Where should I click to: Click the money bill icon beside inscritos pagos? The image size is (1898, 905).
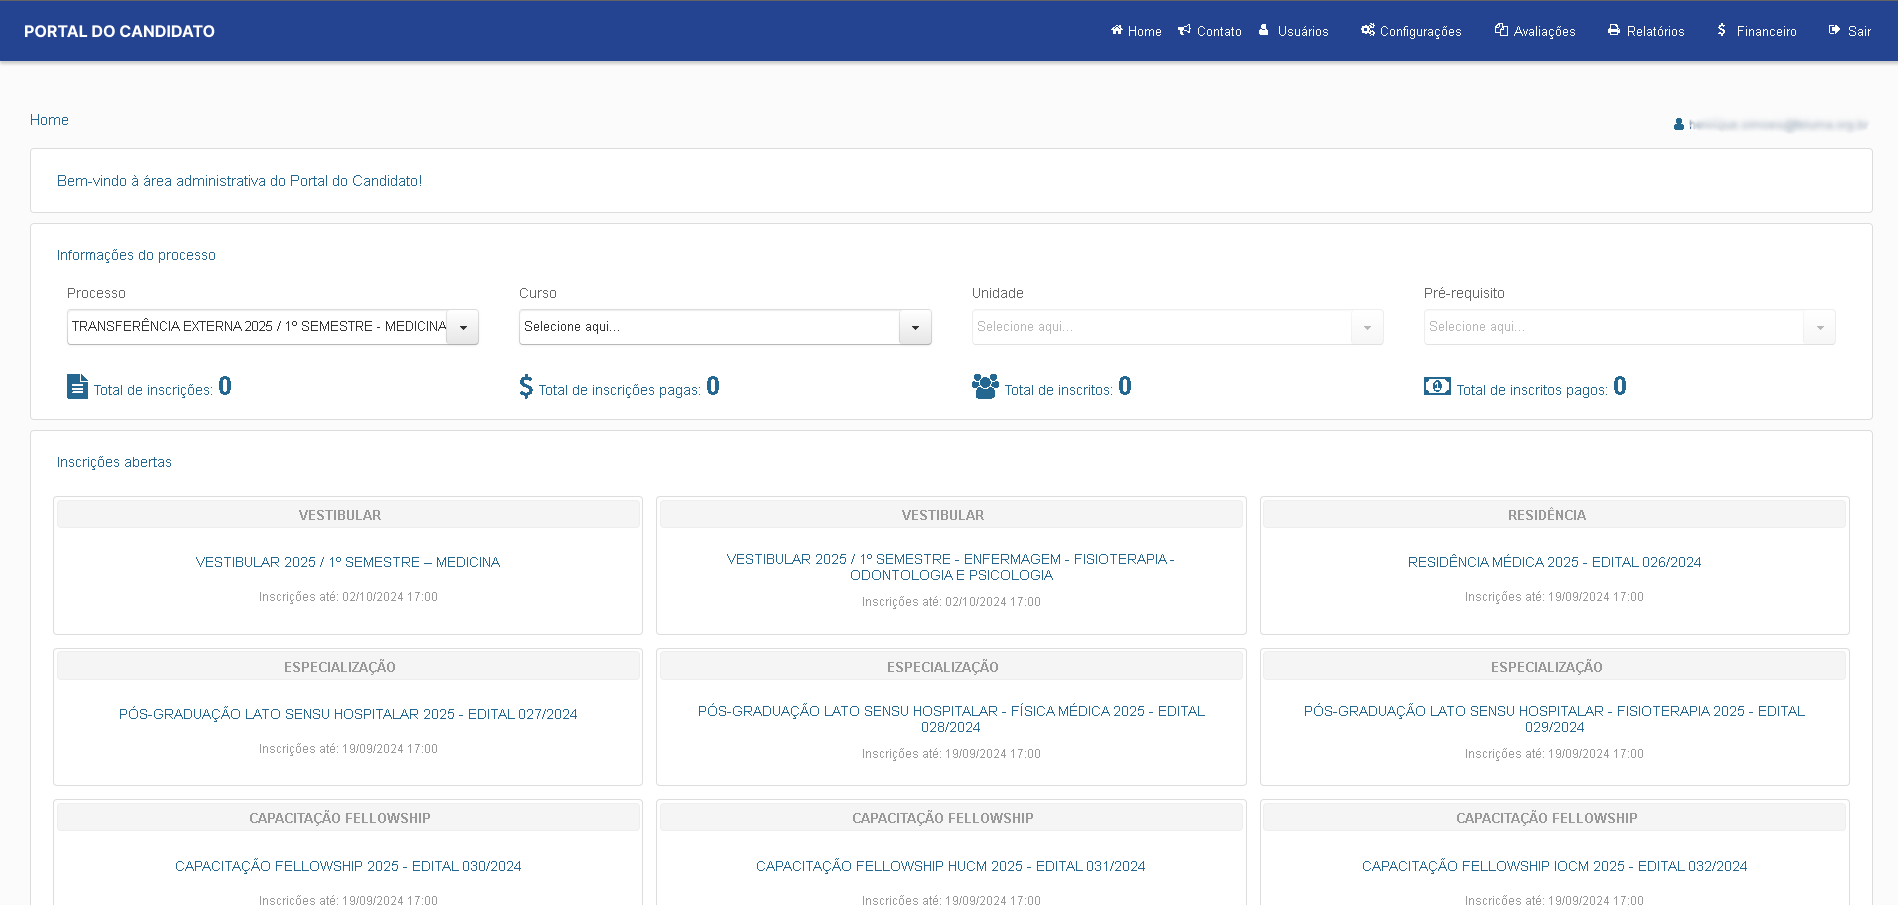tap(1437, 386)
